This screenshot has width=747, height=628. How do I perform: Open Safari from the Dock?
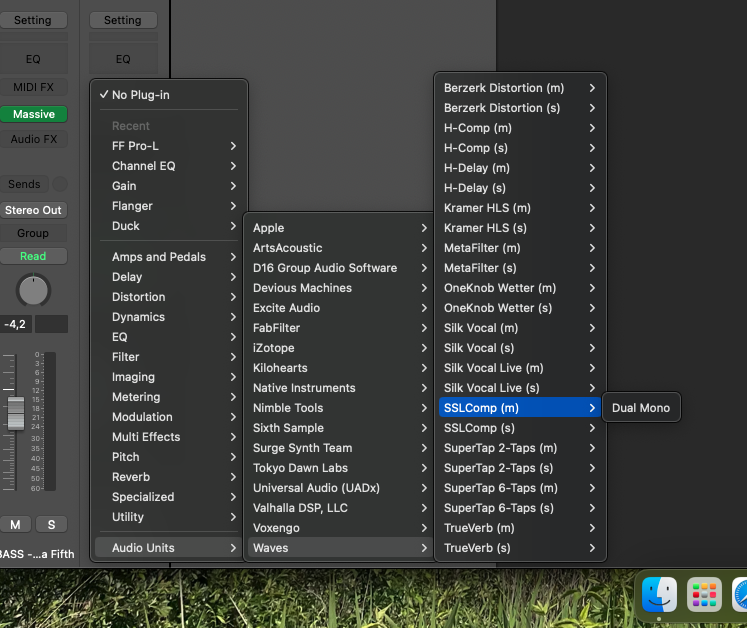[x=740, y=595]
